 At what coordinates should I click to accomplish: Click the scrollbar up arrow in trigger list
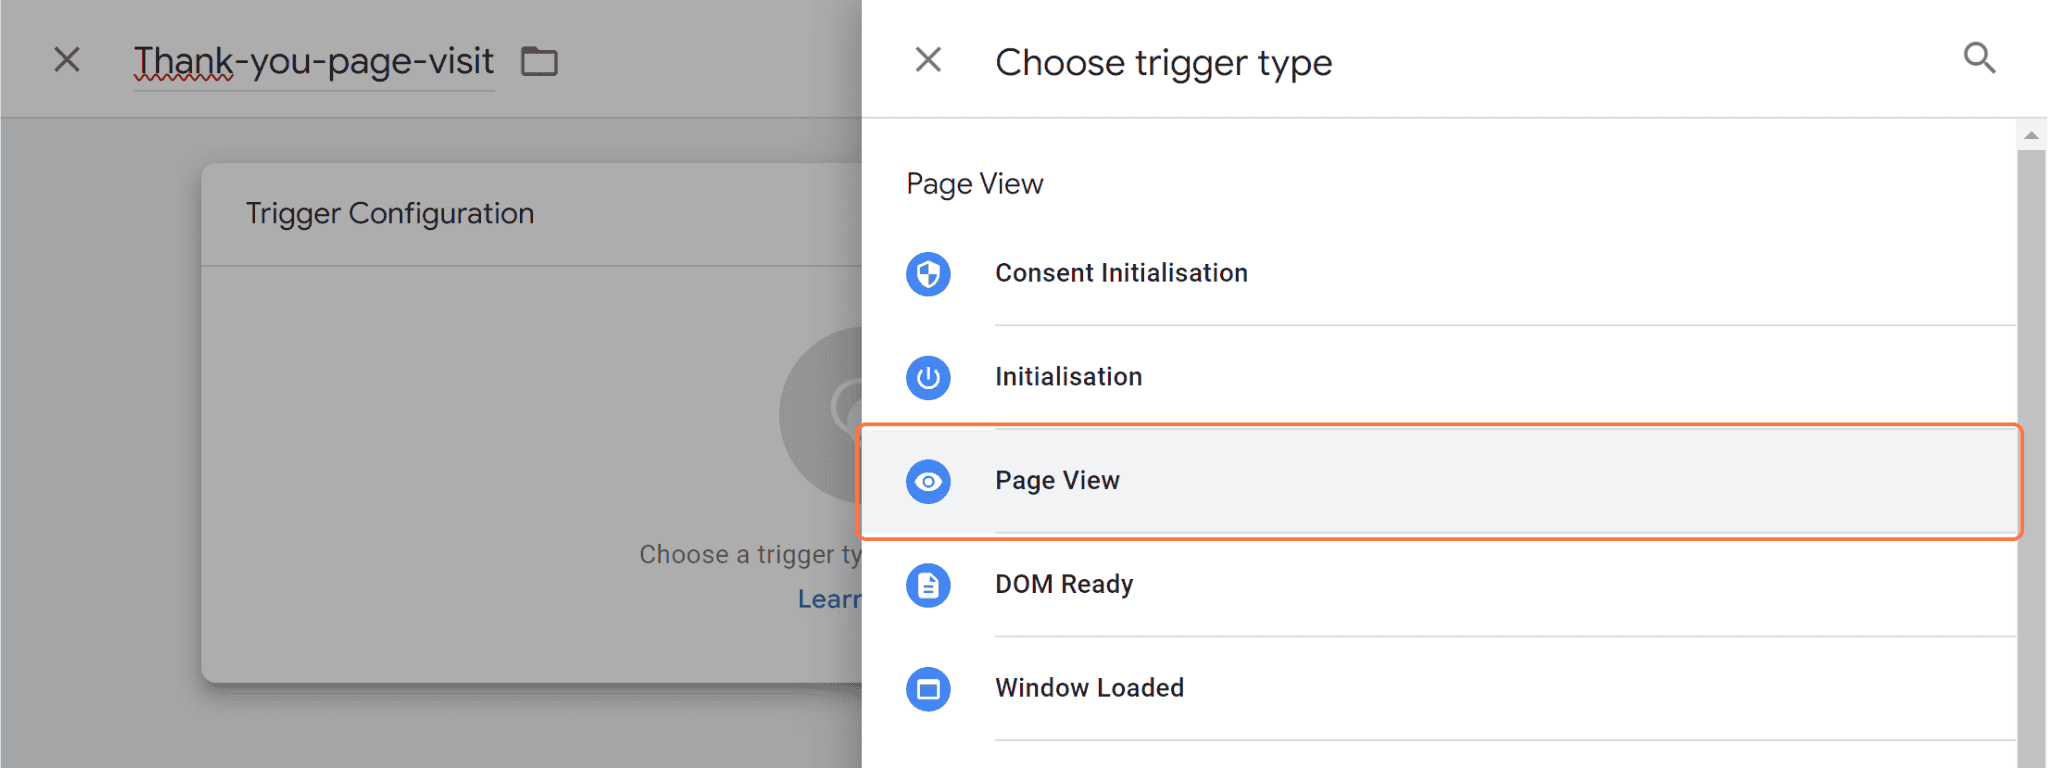pyautogui.click(x=2031, y=135)
